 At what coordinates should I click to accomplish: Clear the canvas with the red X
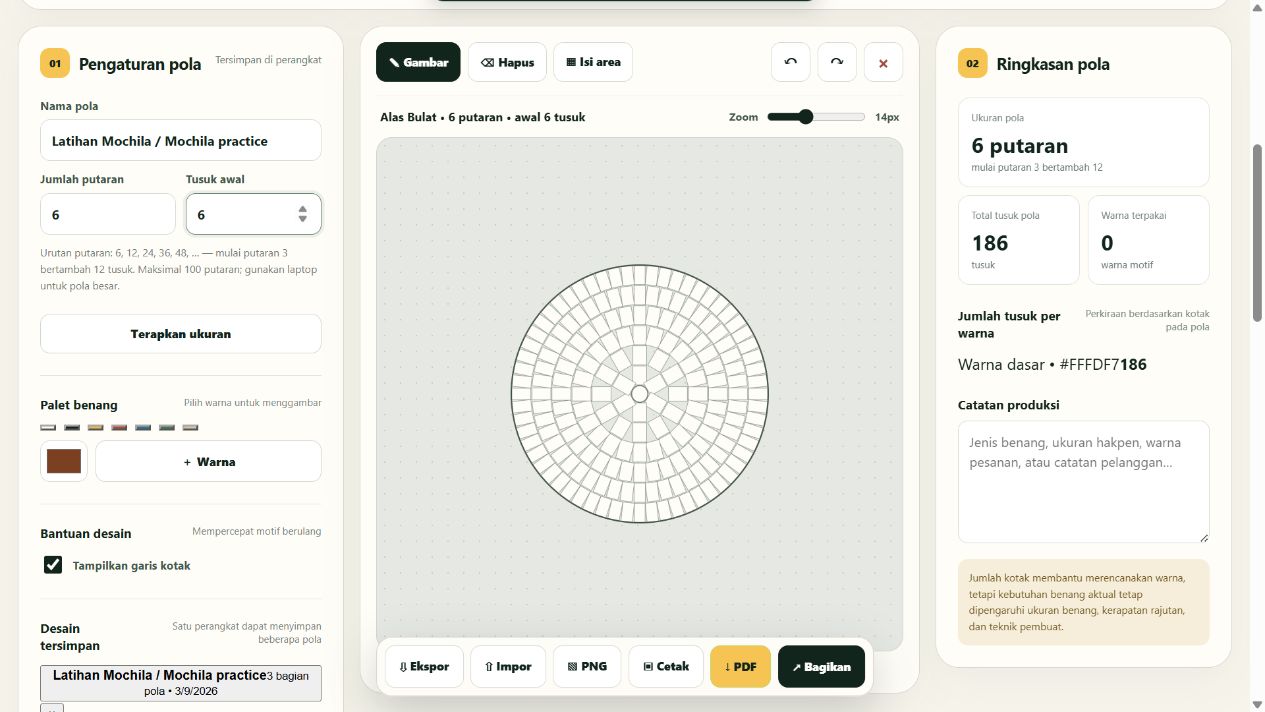pos(883,62)
